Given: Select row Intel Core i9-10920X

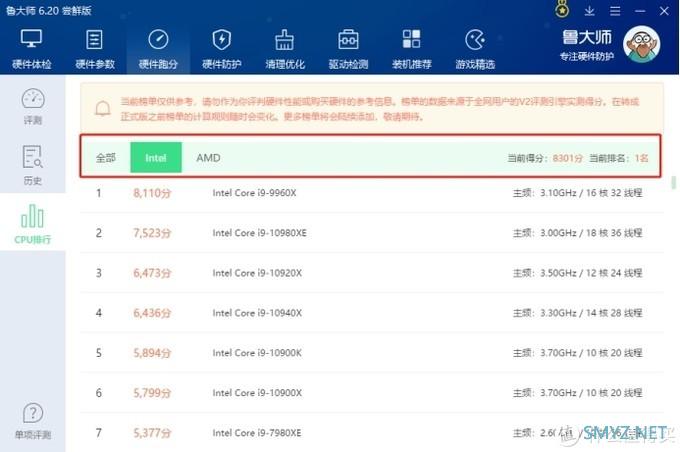Looking at the screenshot, I should click(x=372, y=273).
